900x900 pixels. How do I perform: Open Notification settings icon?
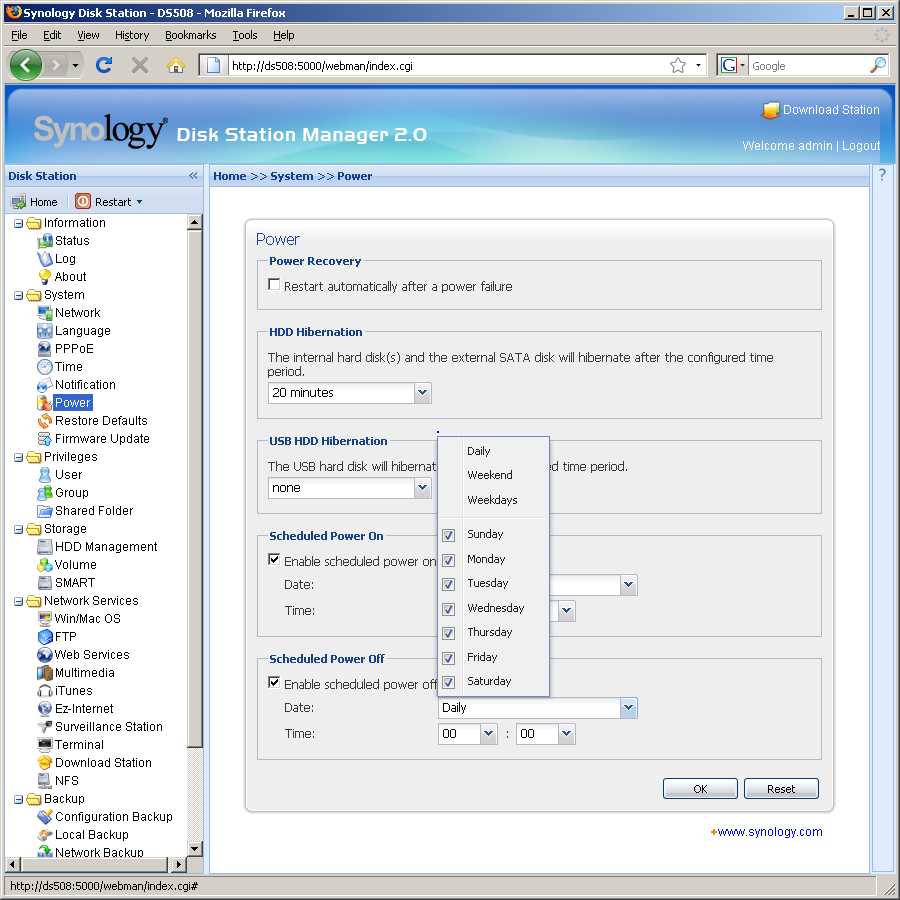point(45,385)
